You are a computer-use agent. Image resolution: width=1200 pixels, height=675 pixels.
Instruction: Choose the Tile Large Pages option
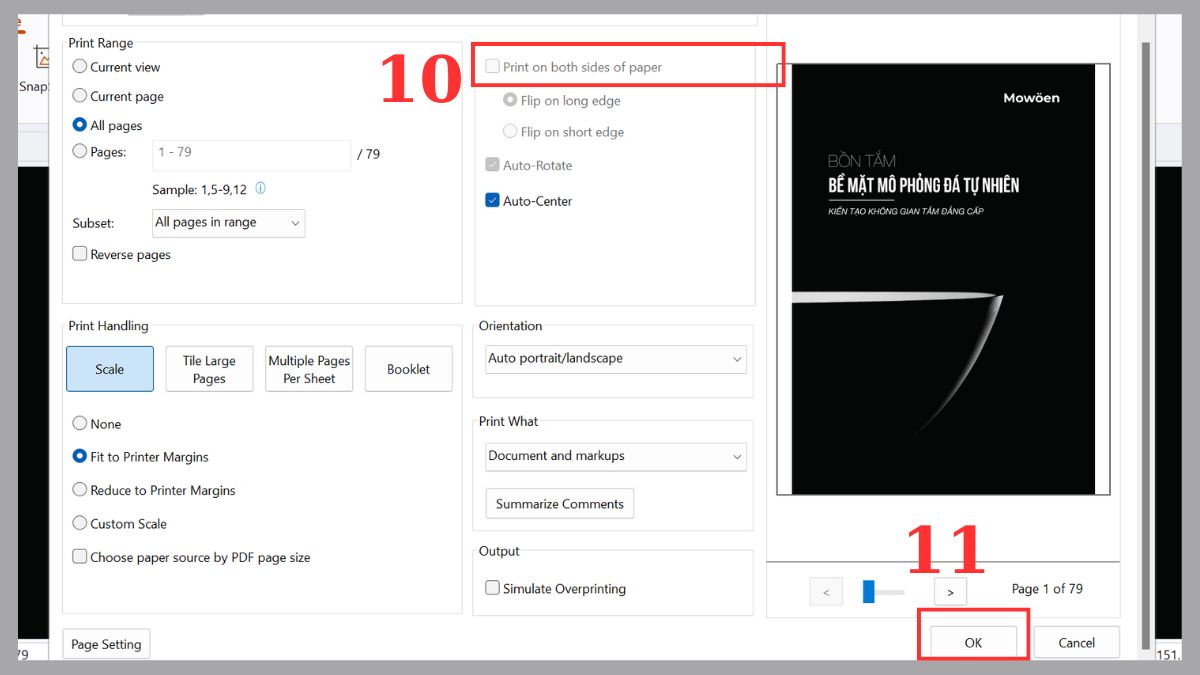click(209, 369)
